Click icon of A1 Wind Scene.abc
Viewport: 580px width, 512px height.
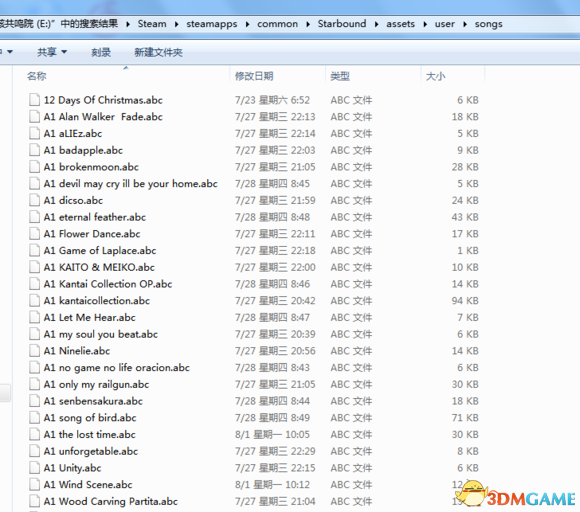click(x=34, y=485)
